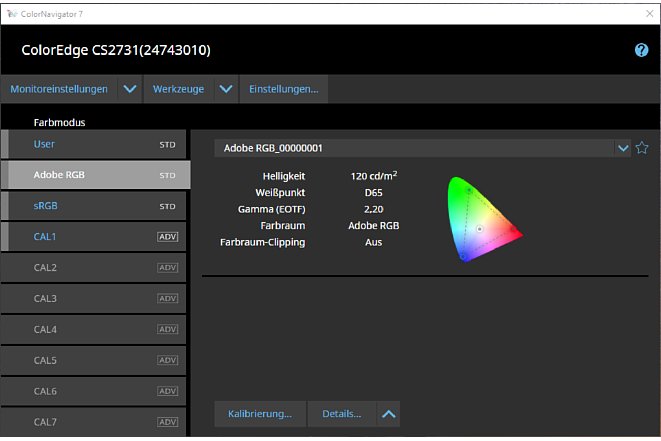
Task: Click the Weißpunkt label
Action: [x=280, y=193]
